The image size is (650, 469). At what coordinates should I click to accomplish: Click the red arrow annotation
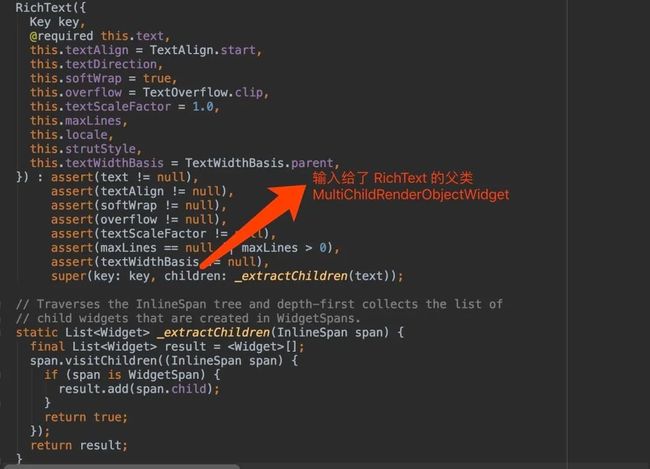point(253,226)
